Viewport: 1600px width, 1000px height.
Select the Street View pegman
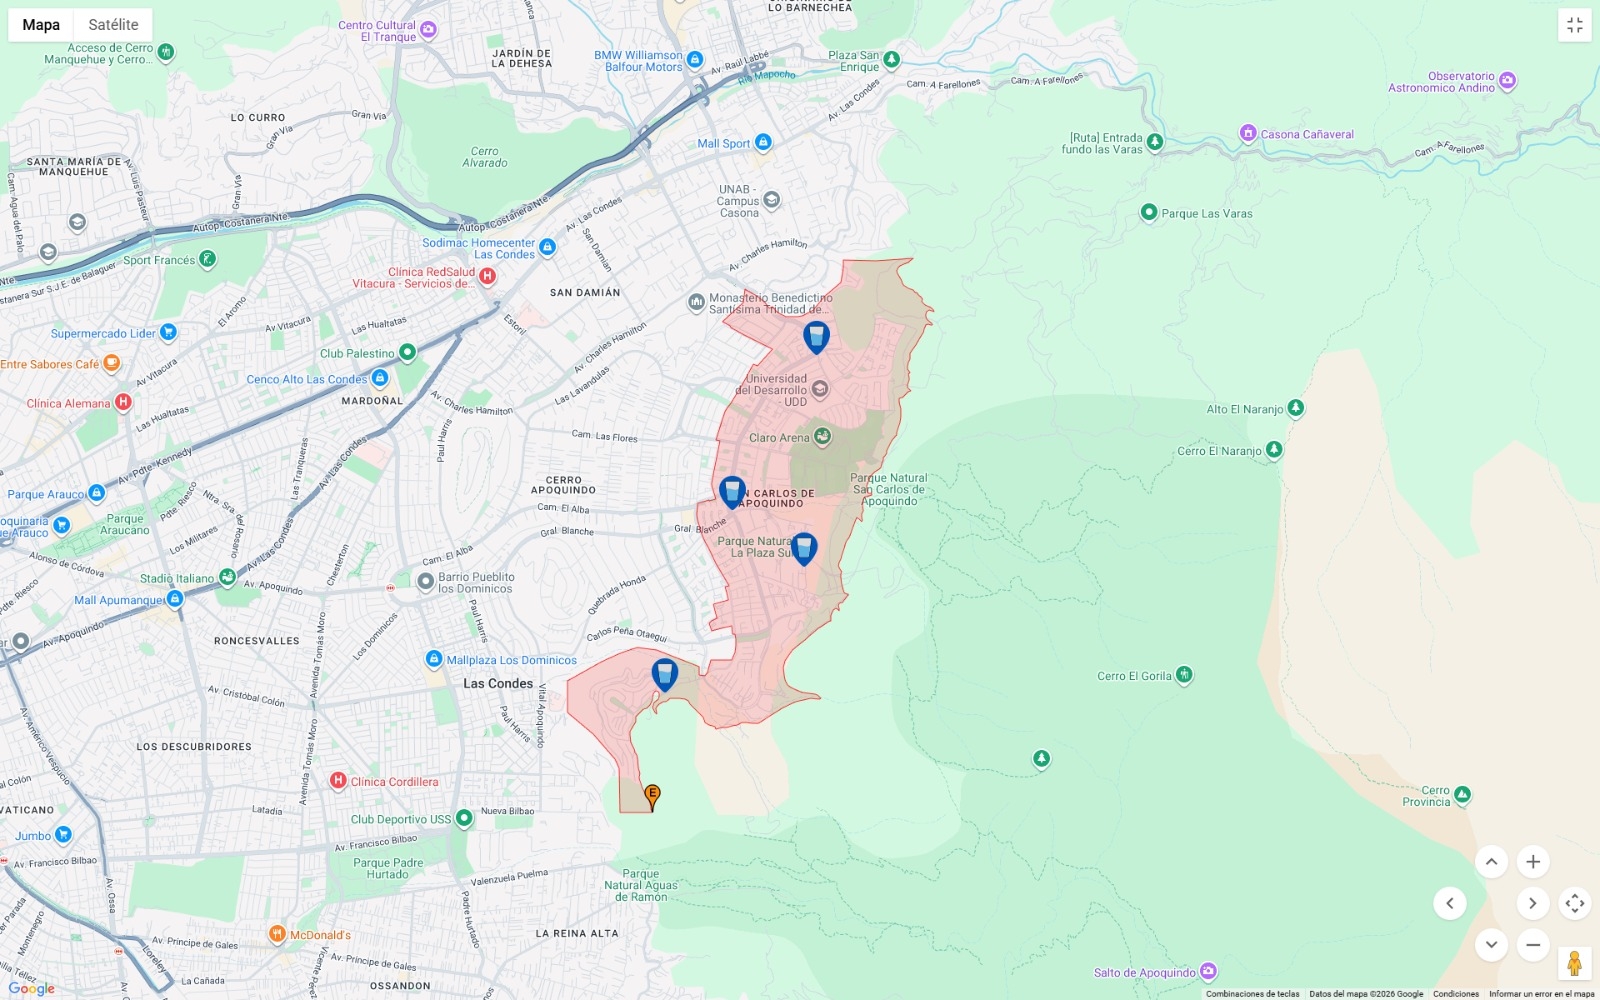tap(1574, 964)
